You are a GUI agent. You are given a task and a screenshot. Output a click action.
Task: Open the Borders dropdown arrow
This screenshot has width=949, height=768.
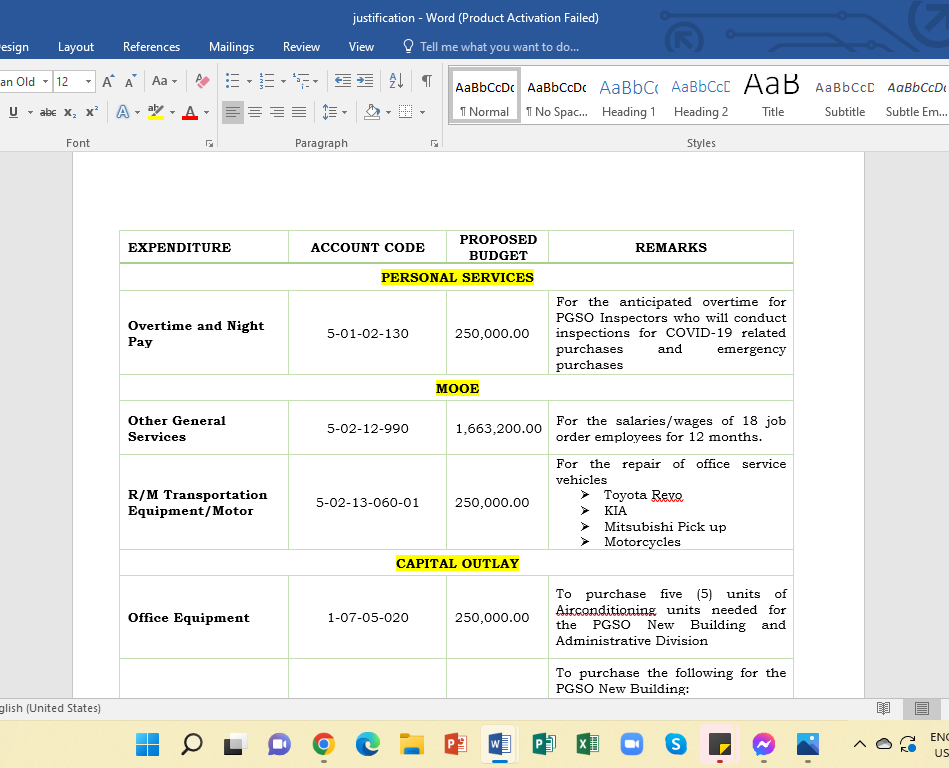click(x=422, y=112)
